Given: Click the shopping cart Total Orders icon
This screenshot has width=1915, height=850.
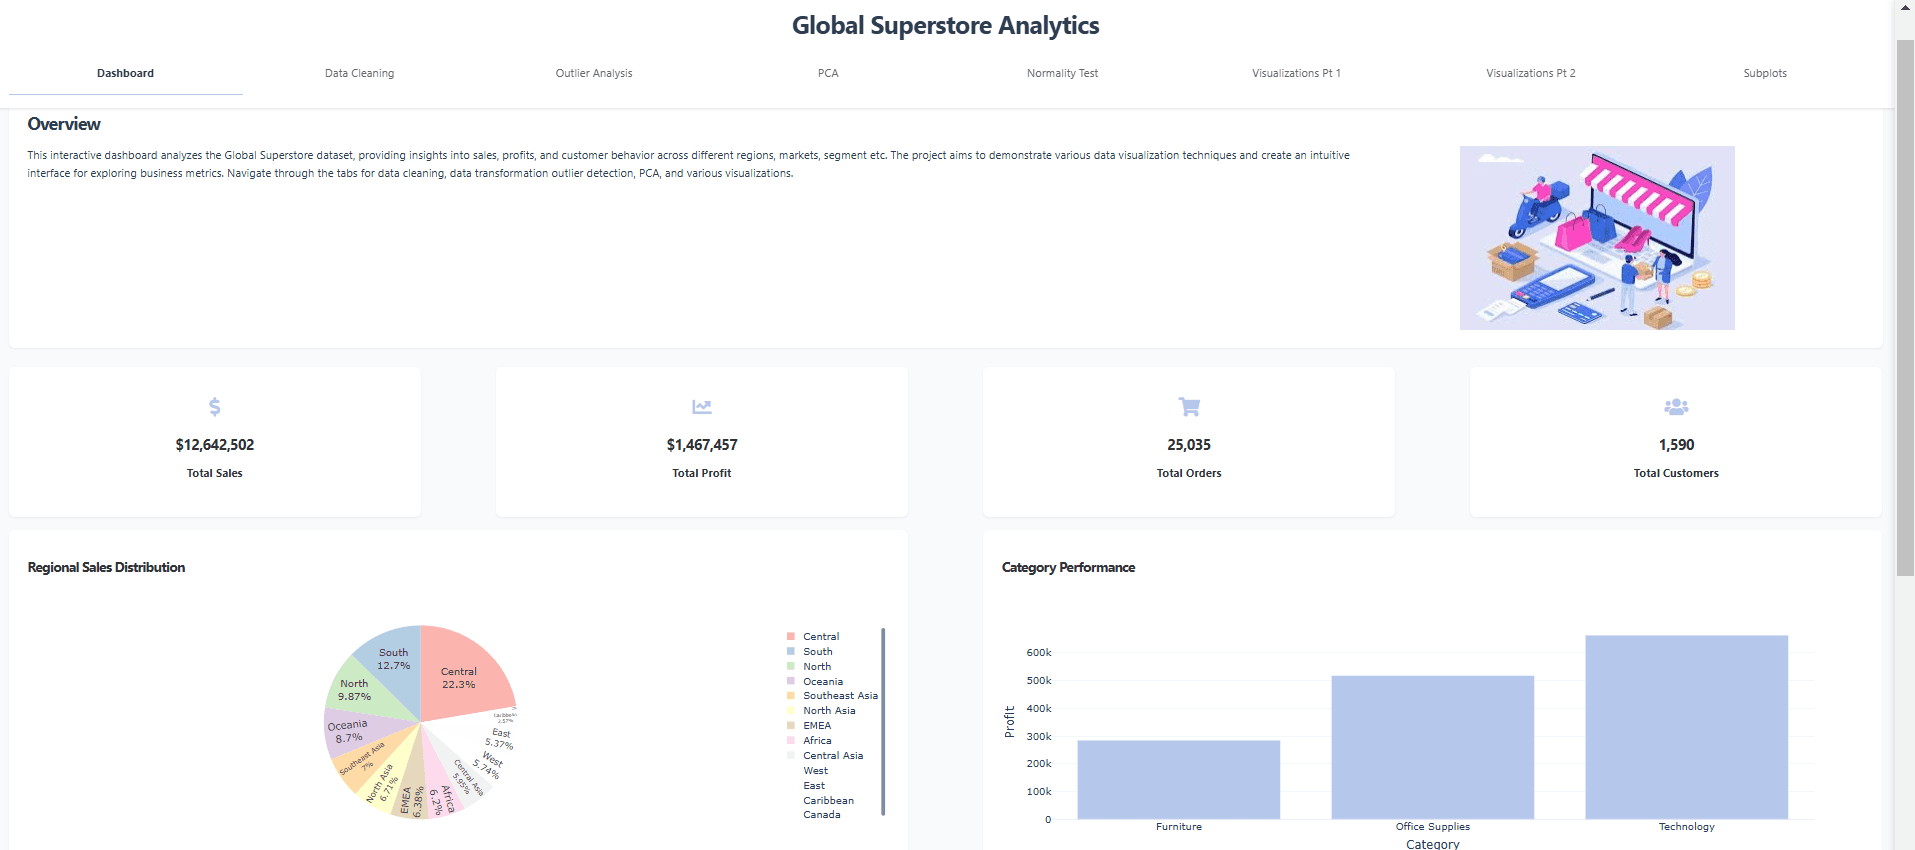Looking at the screenshot, I should [1189, 407].
